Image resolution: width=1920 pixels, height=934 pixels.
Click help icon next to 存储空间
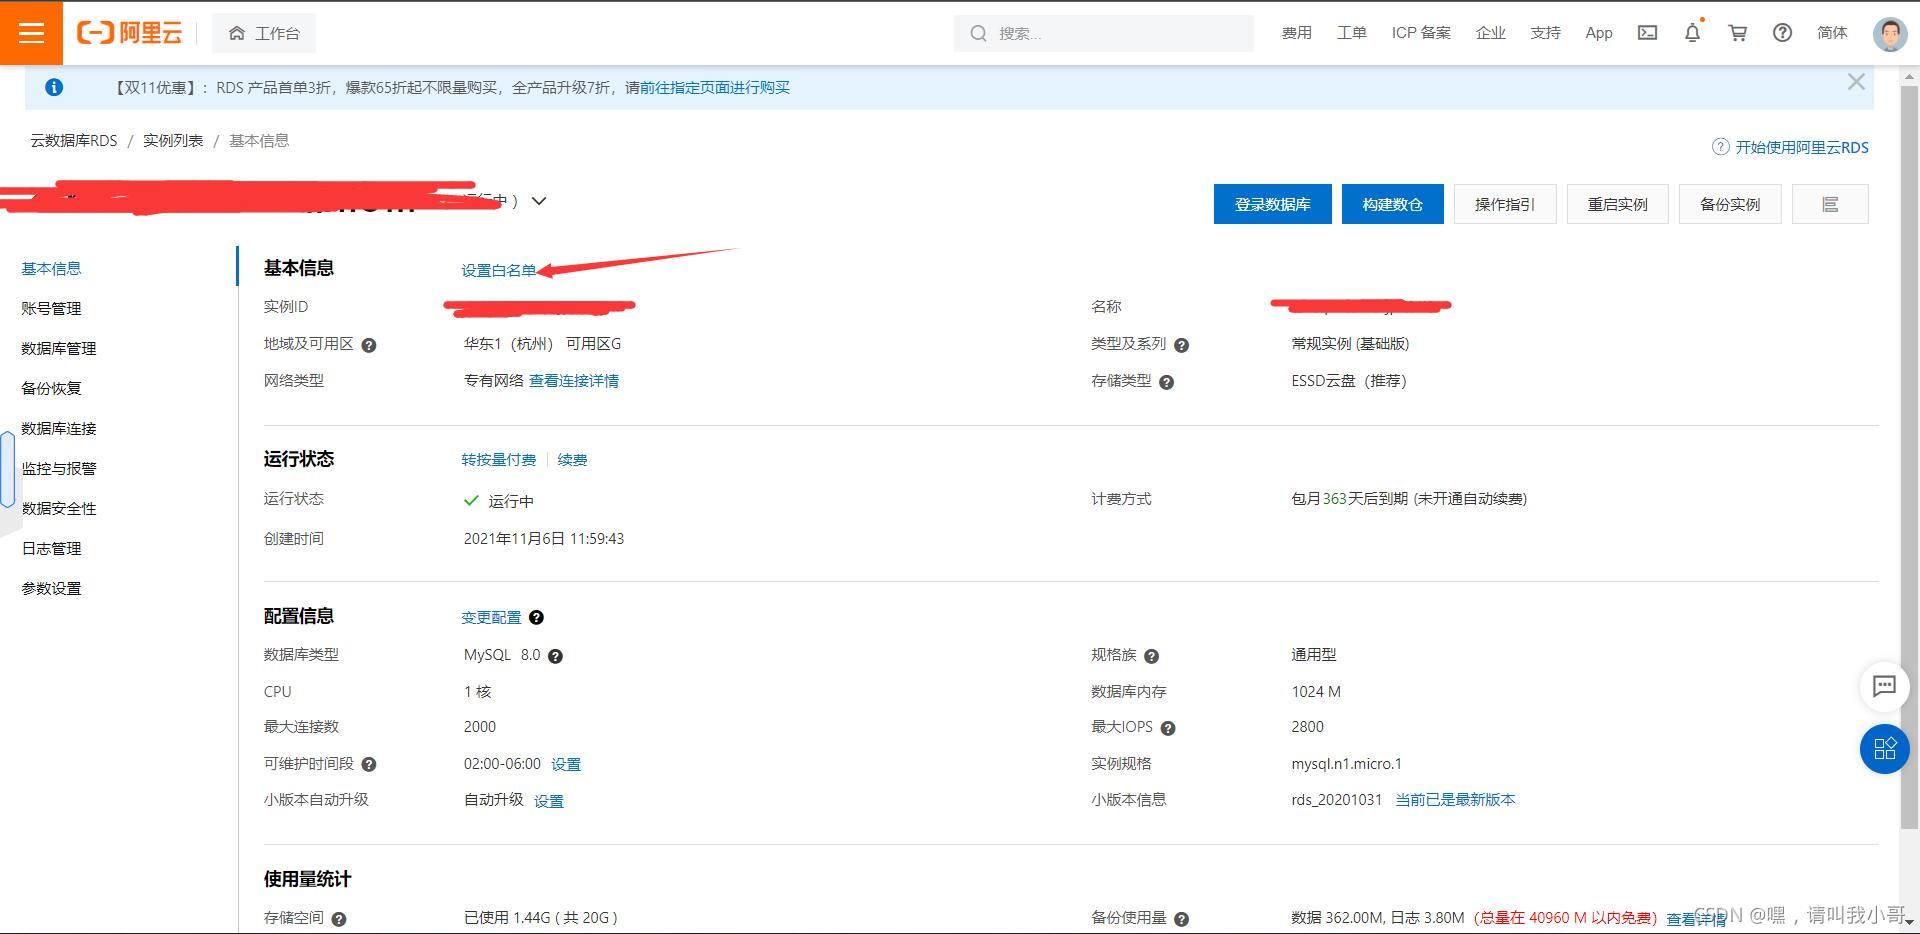339,919
